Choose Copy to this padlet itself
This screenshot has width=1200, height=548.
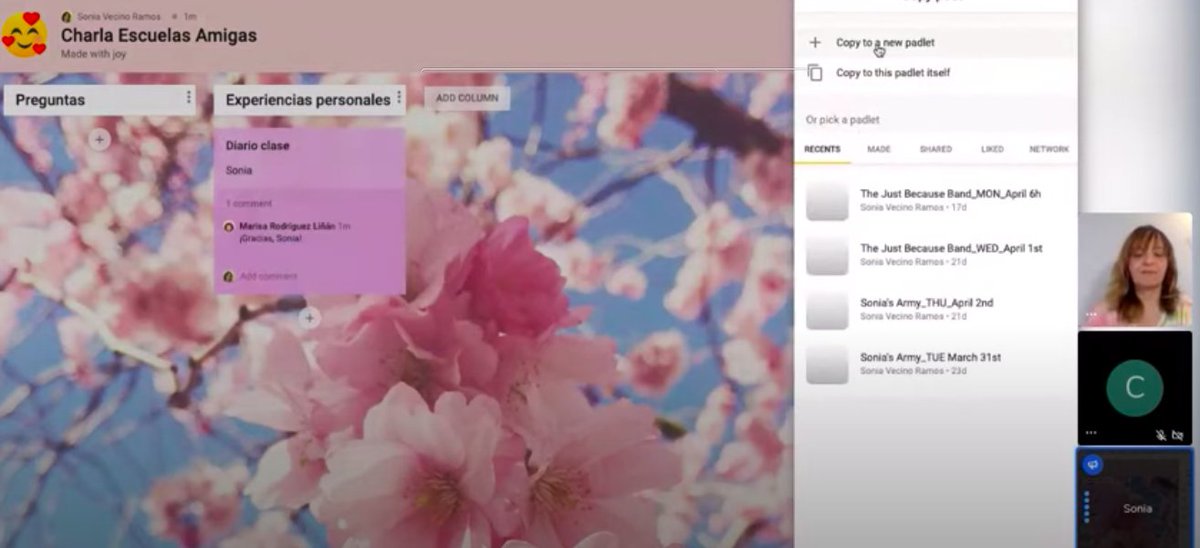[x=893, y=73]
